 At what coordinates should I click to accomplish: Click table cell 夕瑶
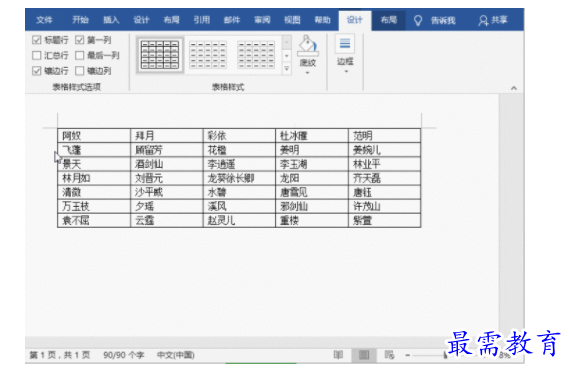pyautogui.click(x=167, y=207)
